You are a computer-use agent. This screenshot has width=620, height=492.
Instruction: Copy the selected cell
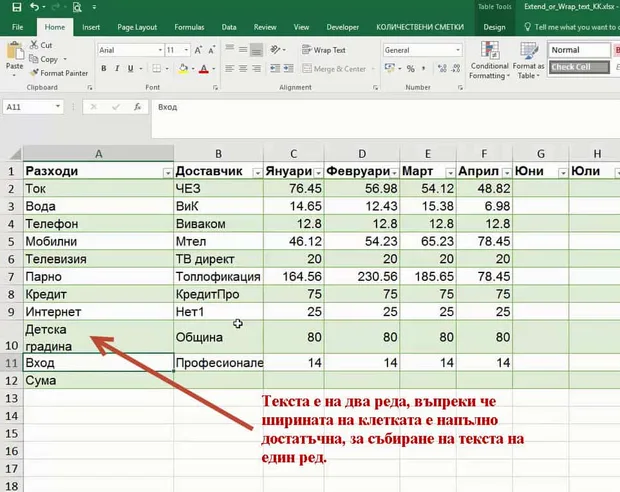pyautogui.click(x=44, y=59)
